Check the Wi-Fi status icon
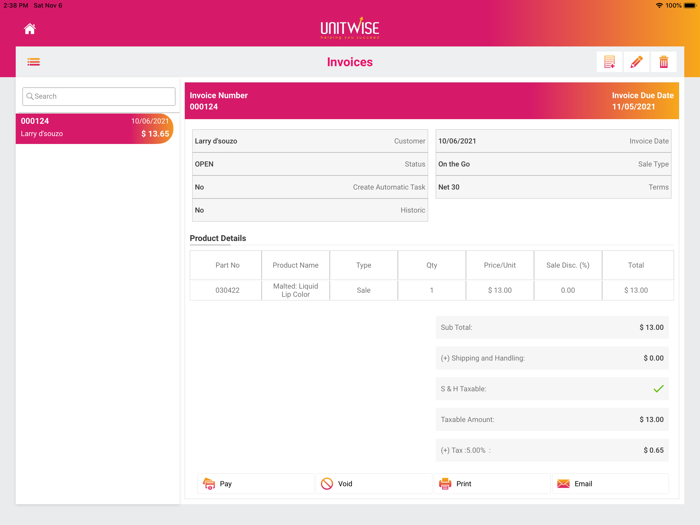The image size is (700, 525). [x=659, y=5]
